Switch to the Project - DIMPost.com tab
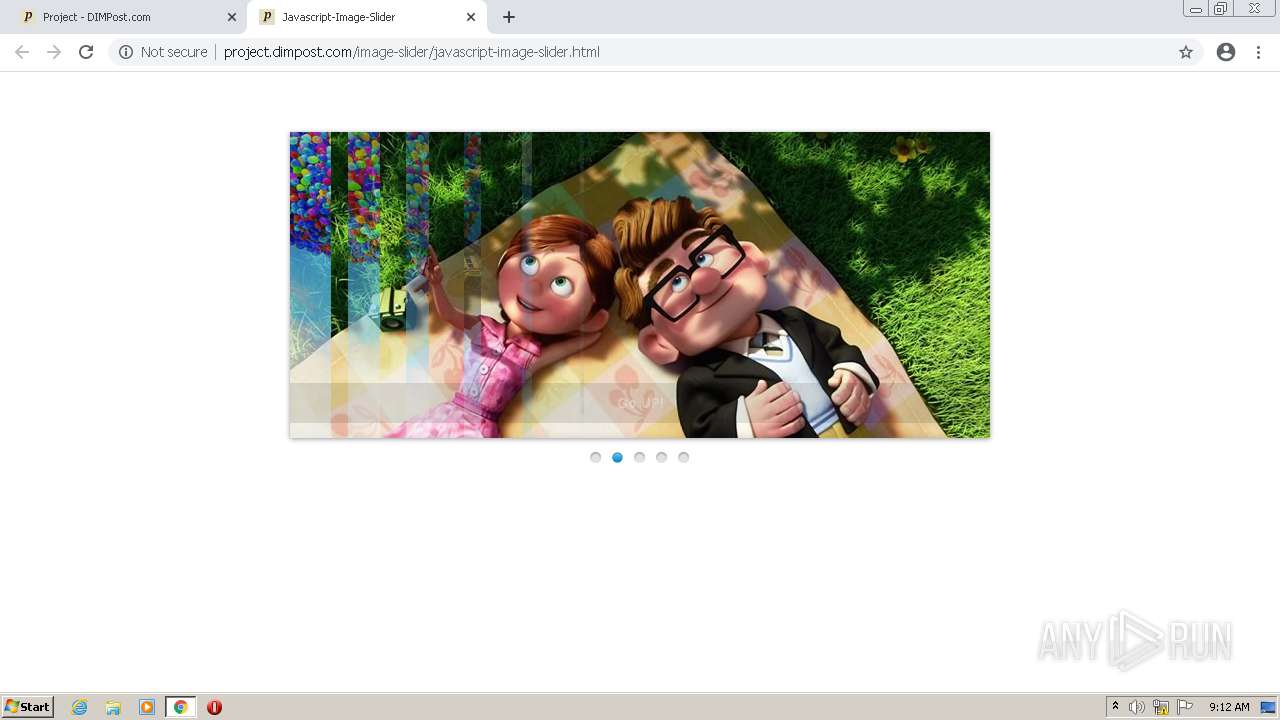 point(125,17)
